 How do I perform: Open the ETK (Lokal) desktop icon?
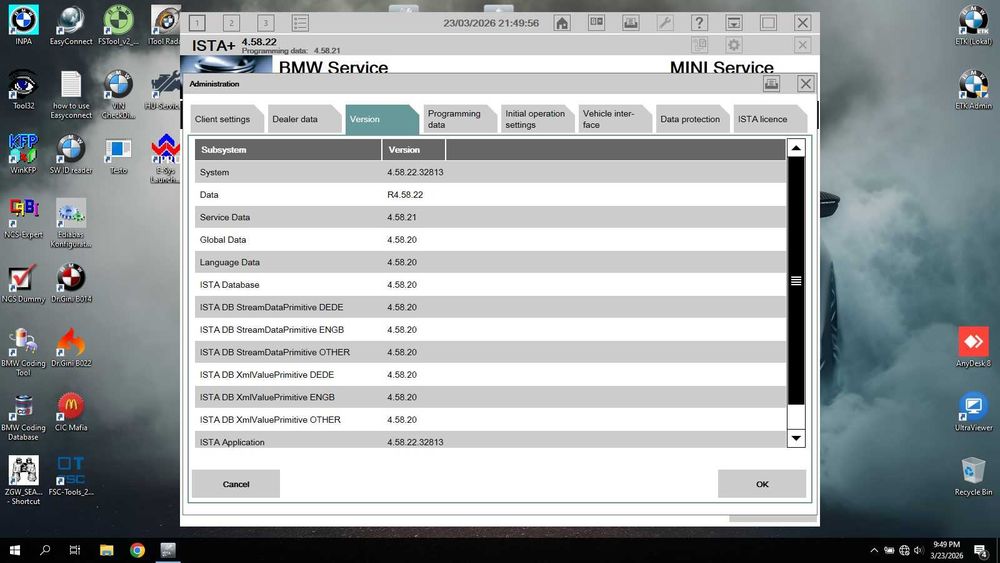point(973,25)
